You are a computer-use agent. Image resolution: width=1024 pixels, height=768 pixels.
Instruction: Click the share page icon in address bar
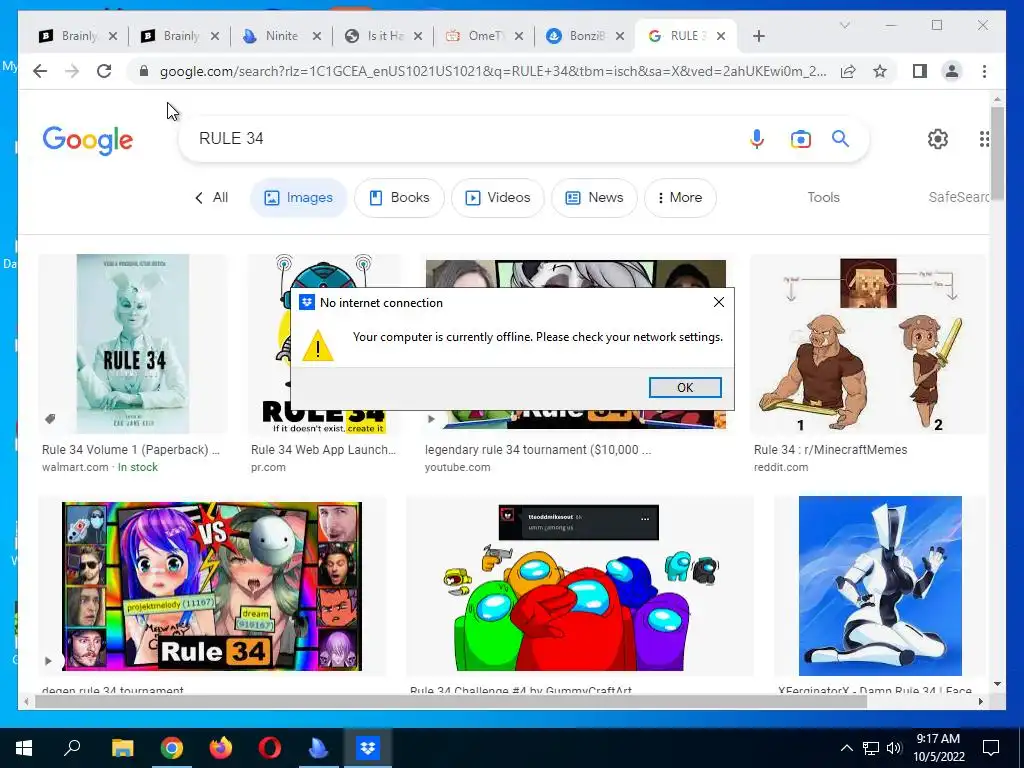pyautogui.click(x=848, y=71)
